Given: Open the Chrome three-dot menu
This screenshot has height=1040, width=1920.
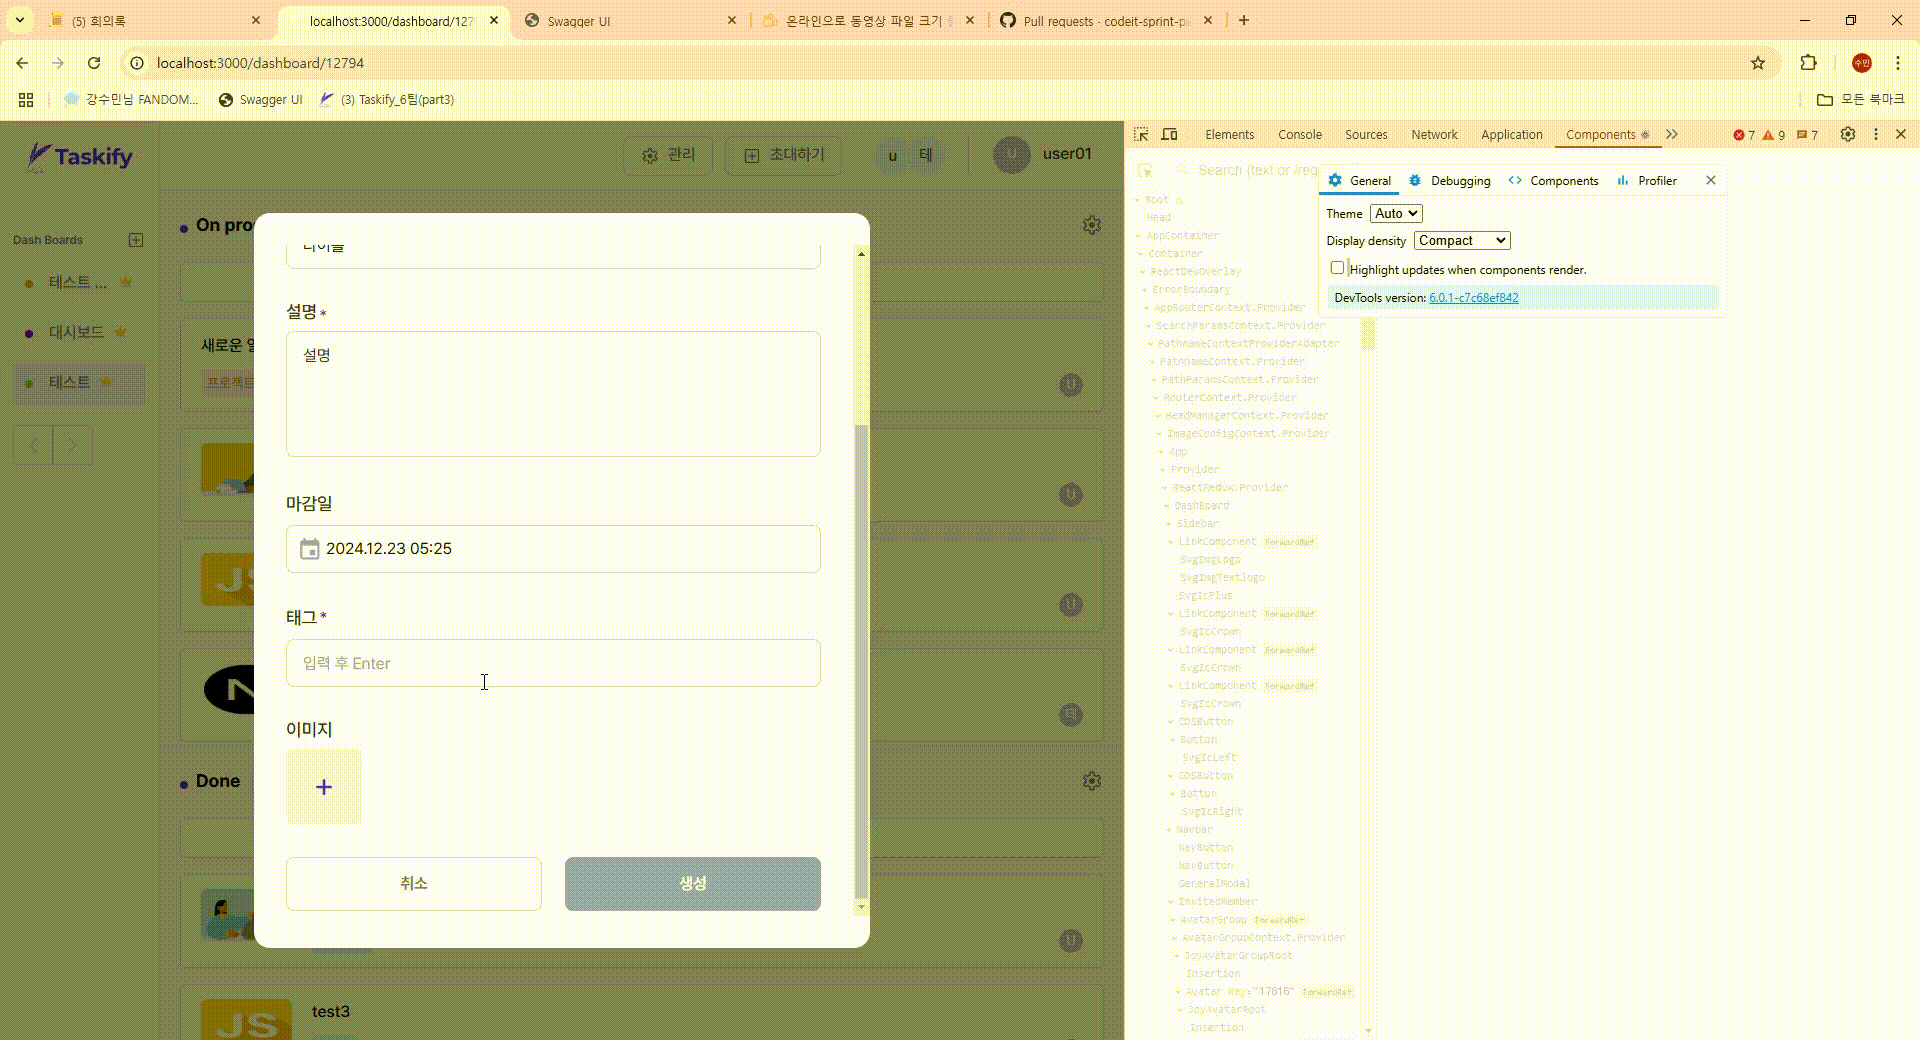Looking at the screenshot, I should [x=1898, y=63].
